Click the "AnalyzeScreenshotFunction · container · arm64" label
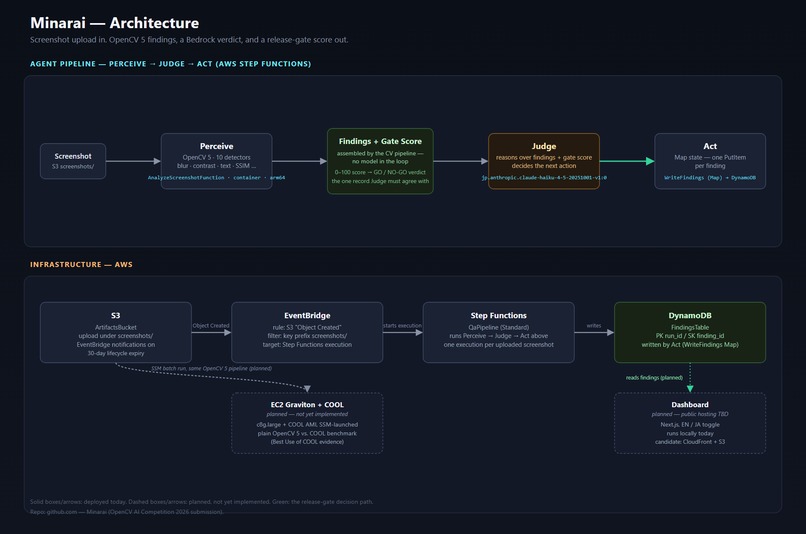 click(216, 177)
